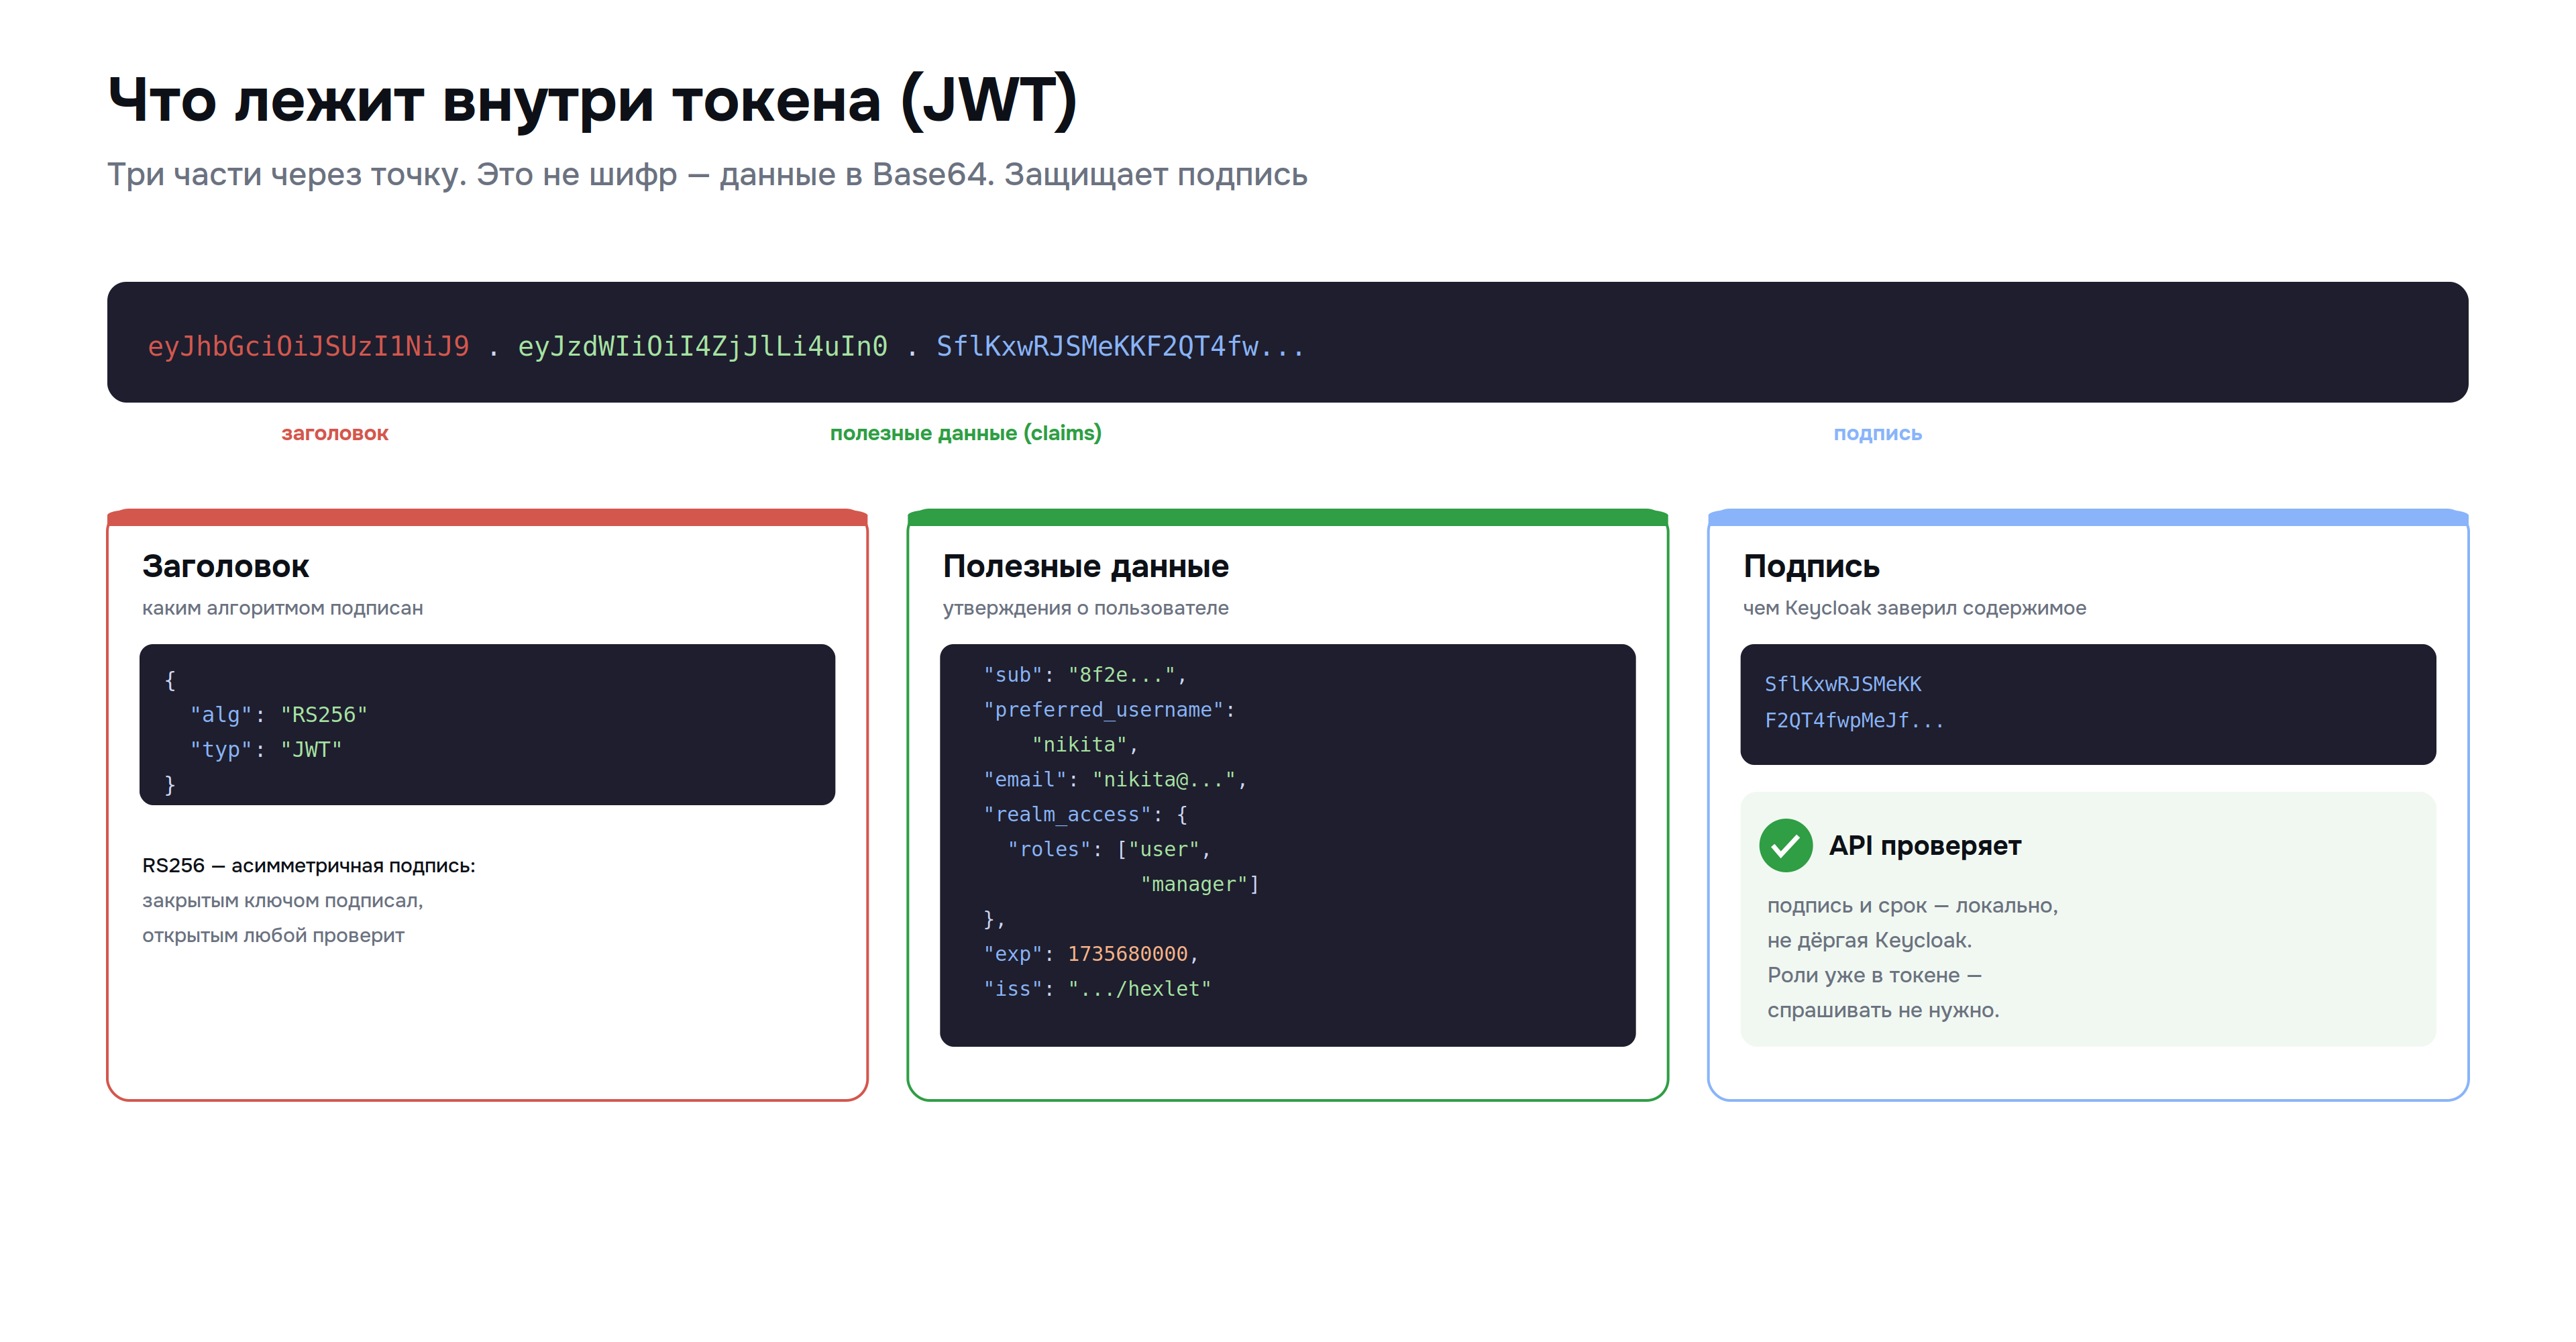Click the line закрытым ключом подписал,
This screenshot has height=1342, width=2576.
coord(283,901)
